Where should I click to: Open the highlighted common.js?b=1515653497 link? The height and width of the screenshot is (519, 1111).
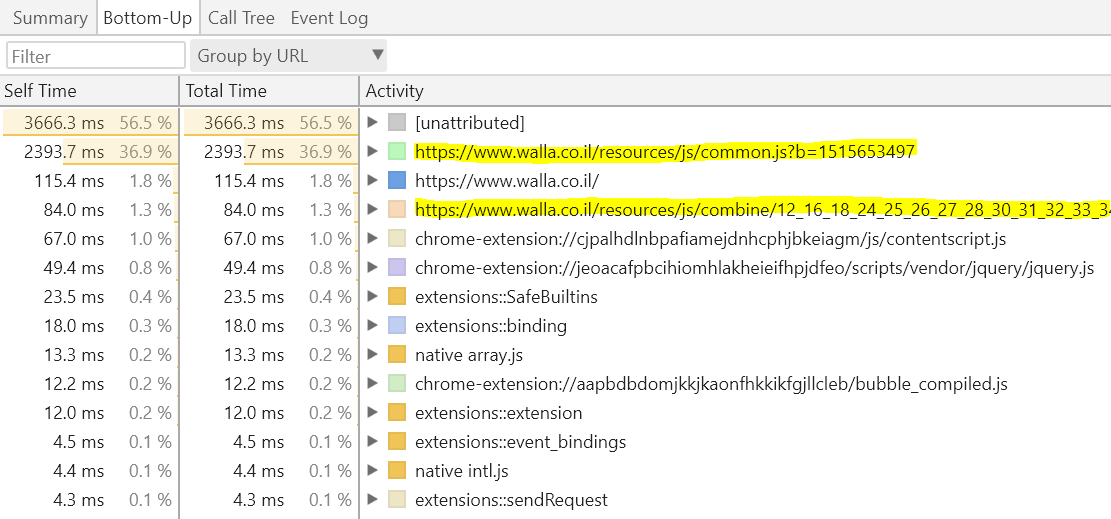coord(665,152)
